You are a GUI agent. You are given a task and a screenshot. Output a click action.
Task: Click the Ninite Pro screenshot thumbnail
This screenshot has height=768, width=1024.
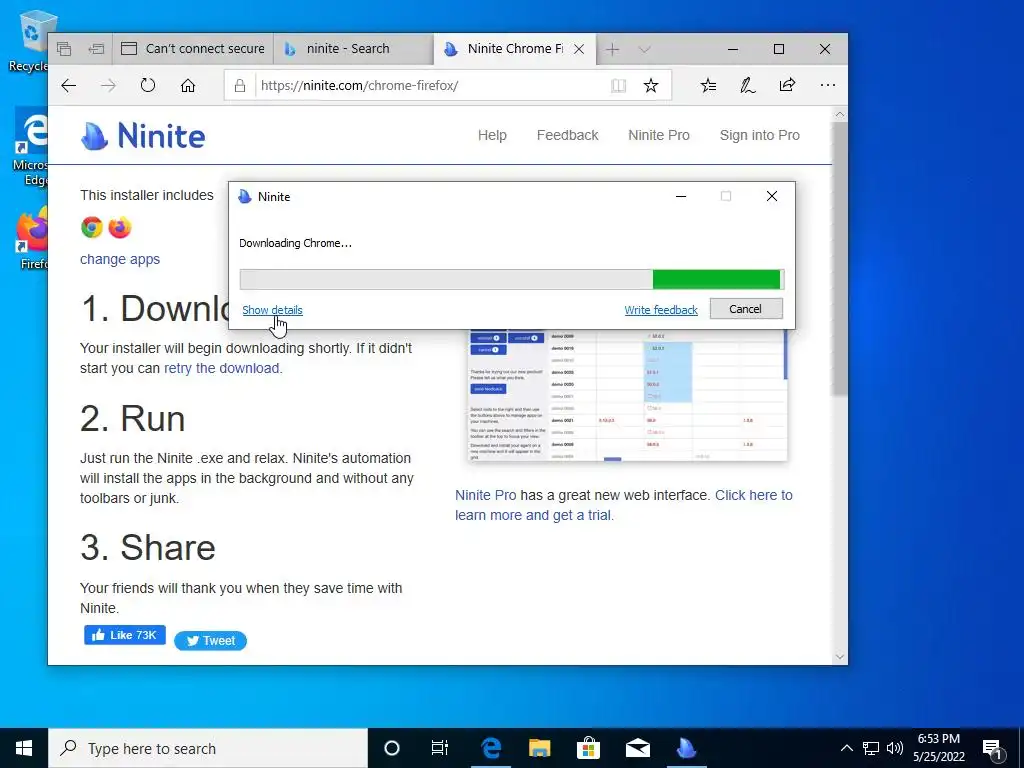(x=628, y=396)
